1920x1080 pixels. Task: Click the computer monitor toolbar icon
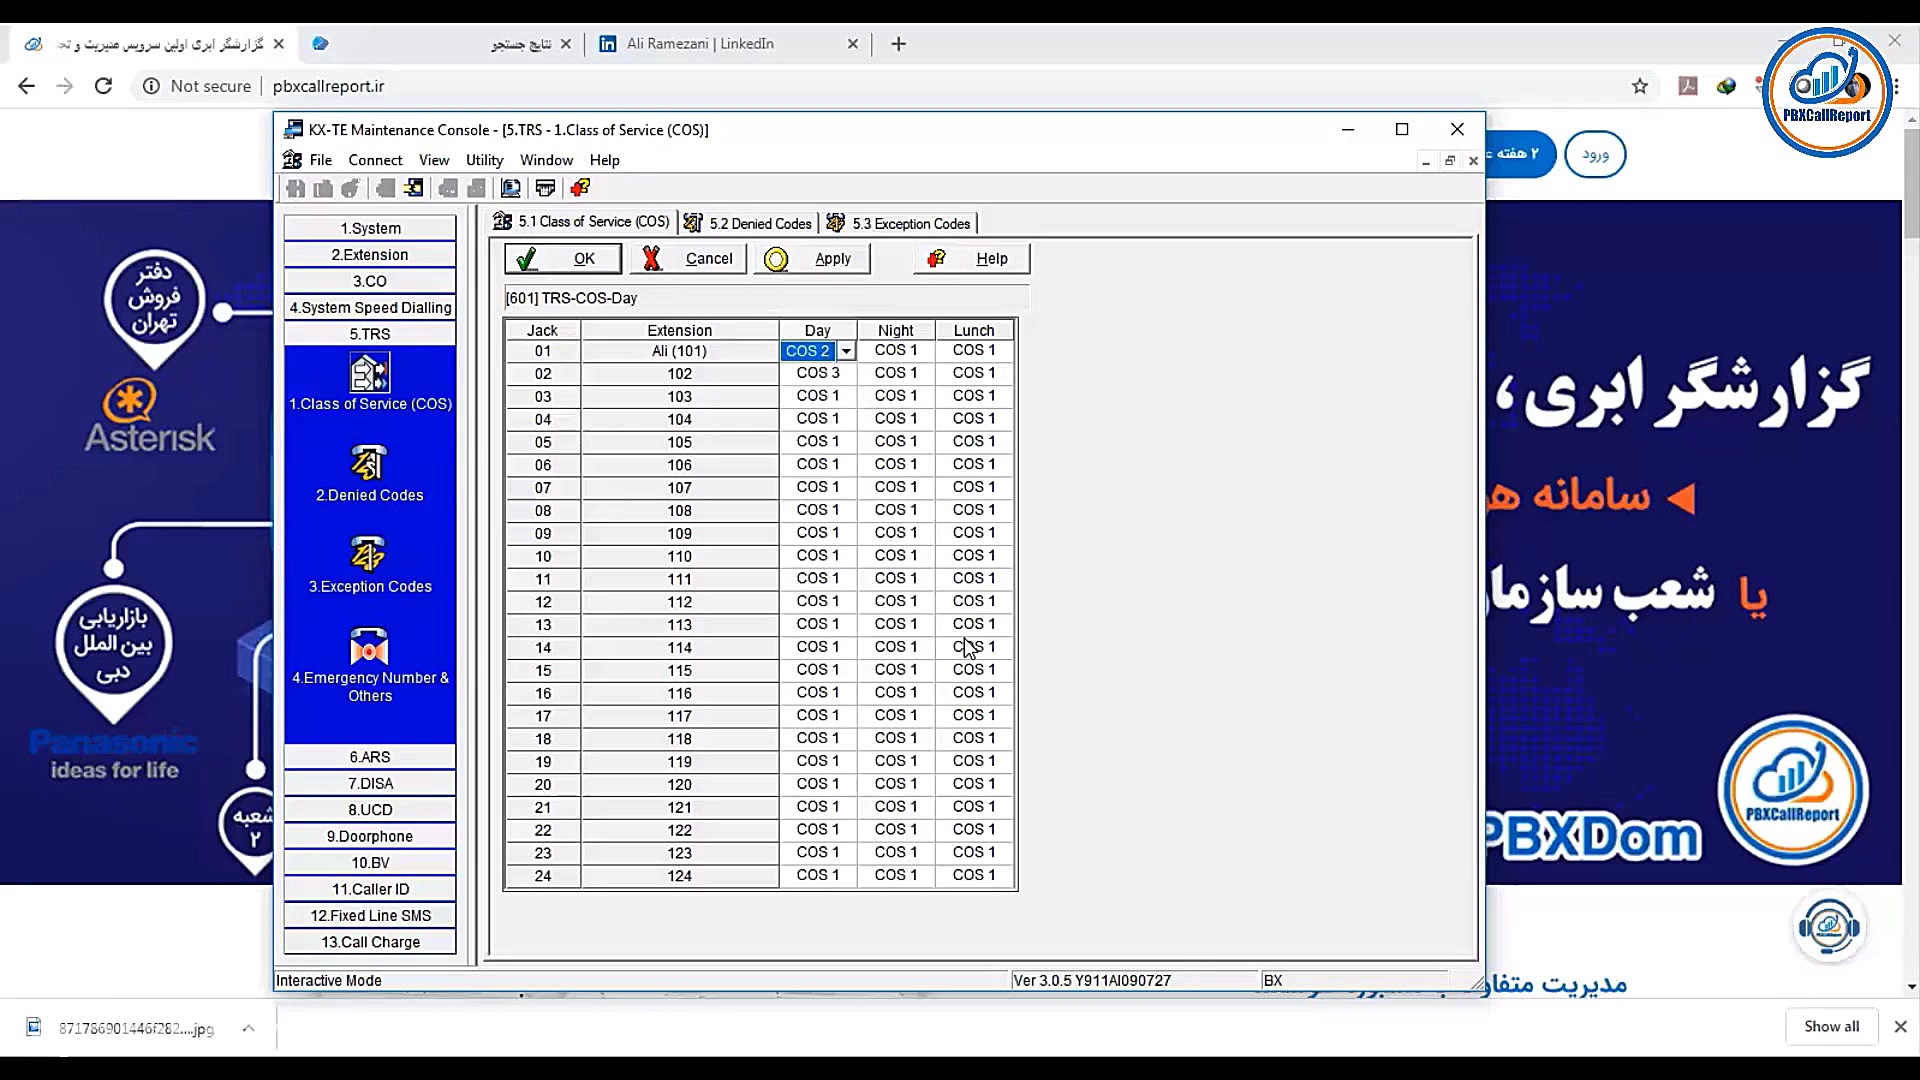coord(511,188)
